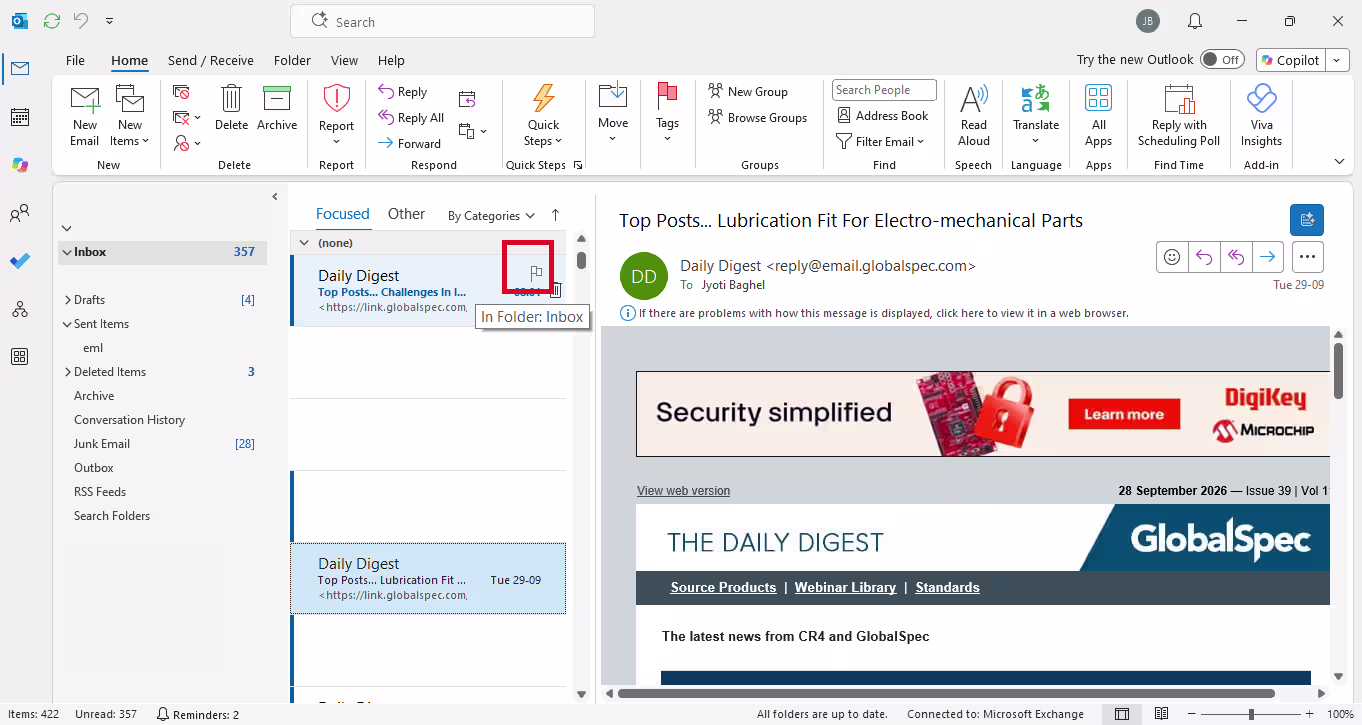Screen dimensions: 1362x725
Task: Collapse the ribbon with the chevron
Action: (1339, 161)
